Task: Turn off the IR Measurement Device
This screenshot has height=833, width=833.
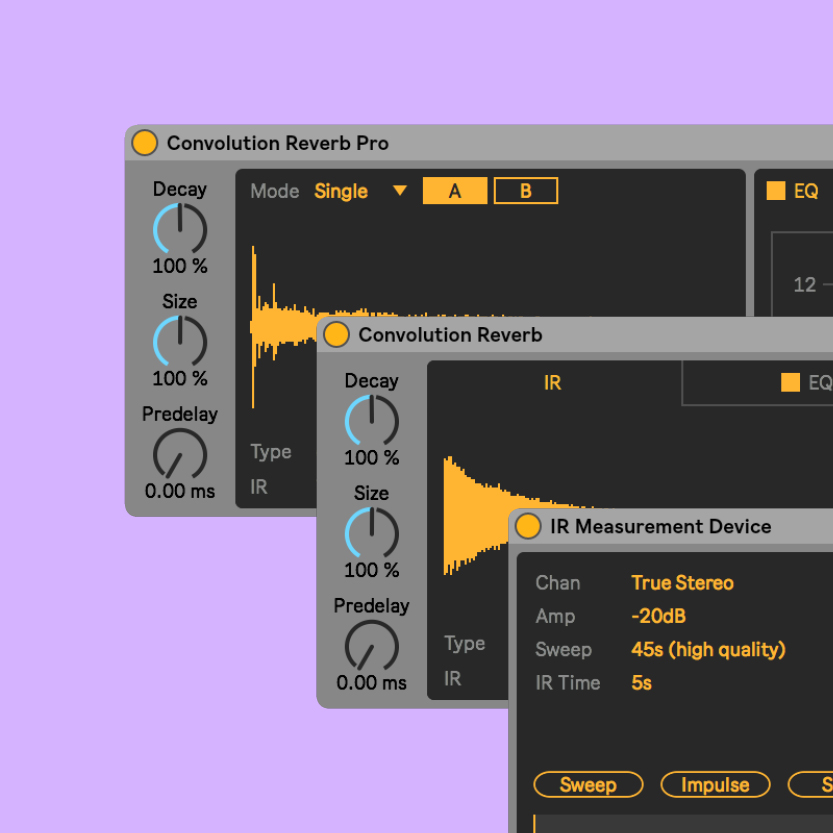Action: pos(528,526)
